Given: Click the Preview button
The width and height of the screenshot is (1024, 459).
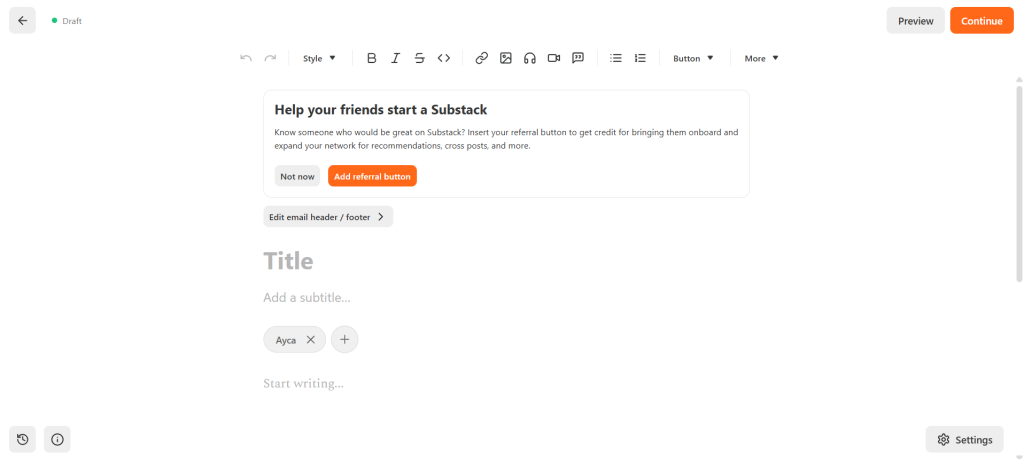Looking at the screenshot, I should point(916,20).
